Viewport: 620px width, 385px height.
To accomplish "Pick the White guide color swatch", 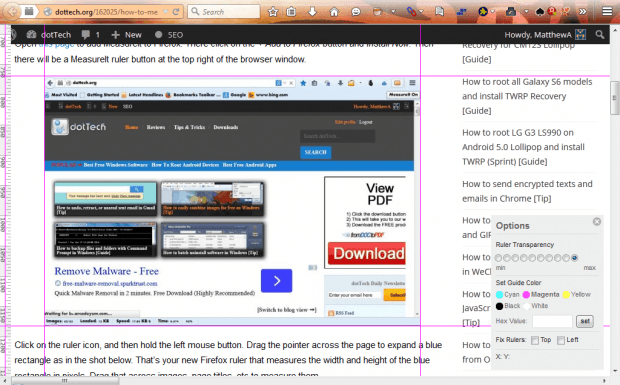I will [x=526, y=306].
